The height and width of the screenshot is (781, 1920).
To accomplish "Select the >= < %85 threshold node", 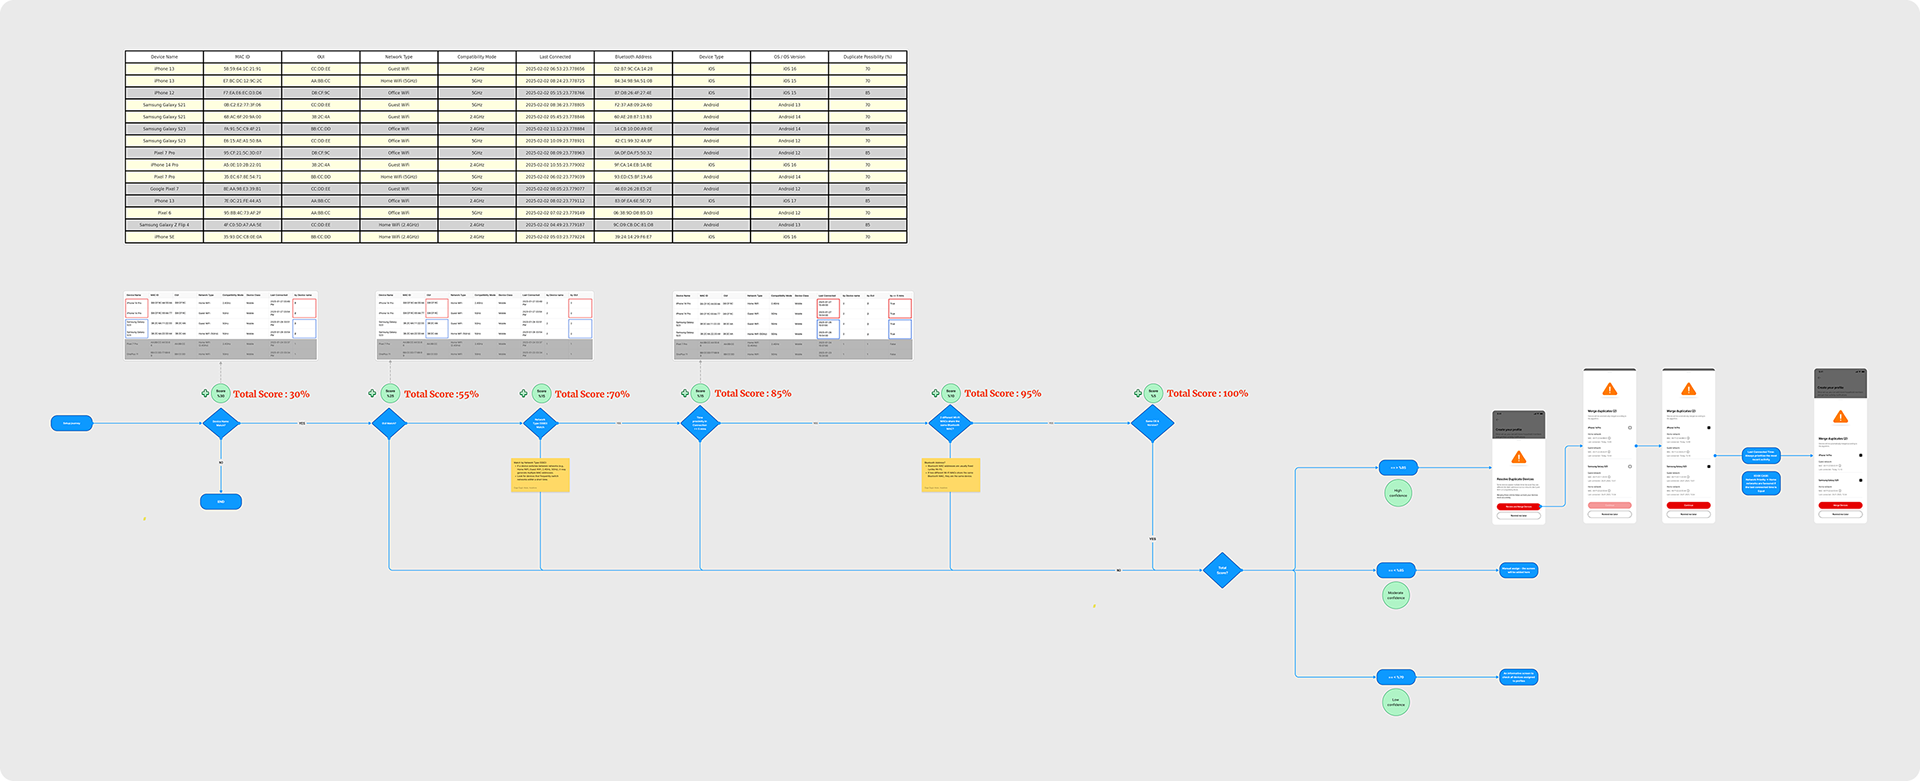I will [1396, 570].
